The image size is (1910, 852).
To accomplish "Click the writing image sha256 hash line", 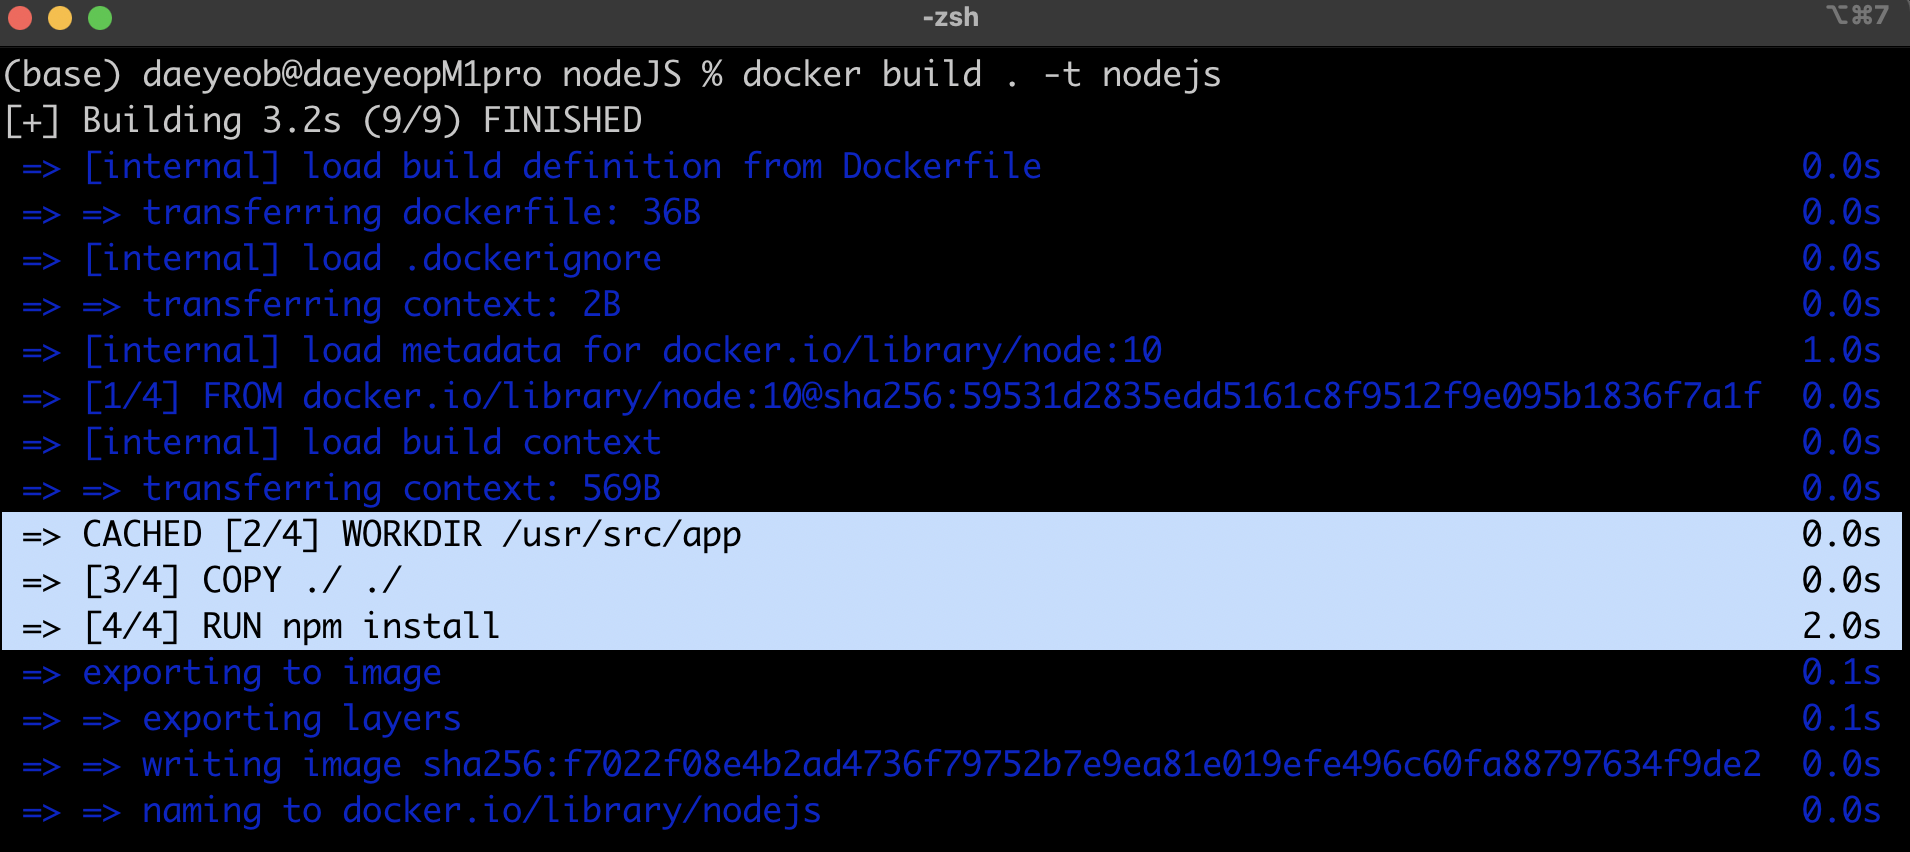I will 950,765.
